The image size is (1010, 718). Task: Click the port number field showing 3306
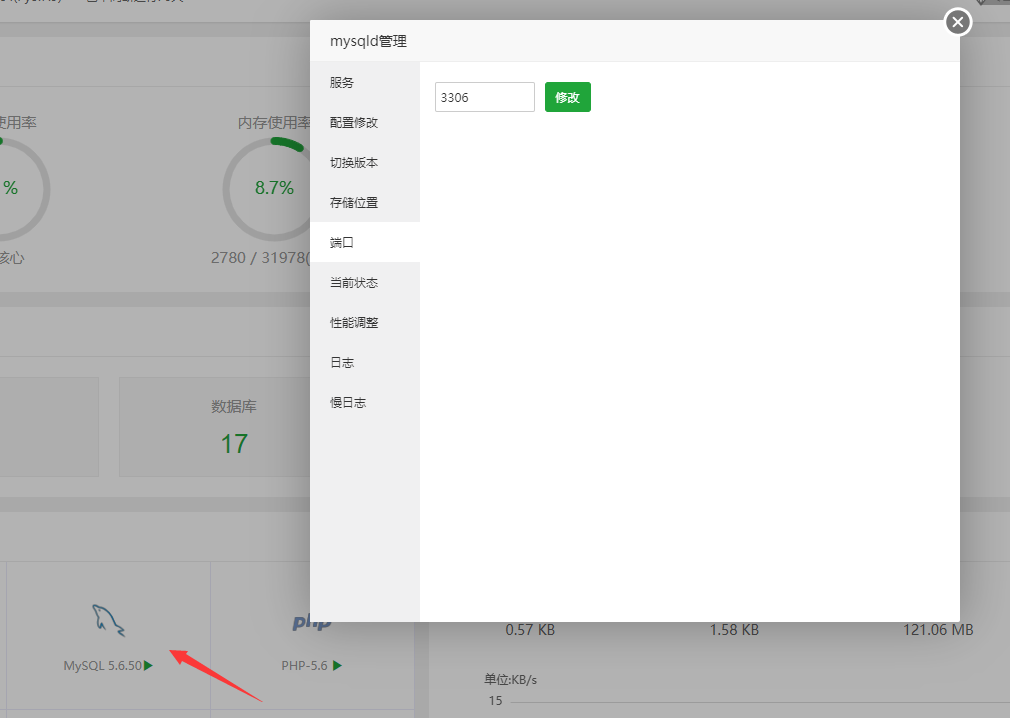[484, 97]
